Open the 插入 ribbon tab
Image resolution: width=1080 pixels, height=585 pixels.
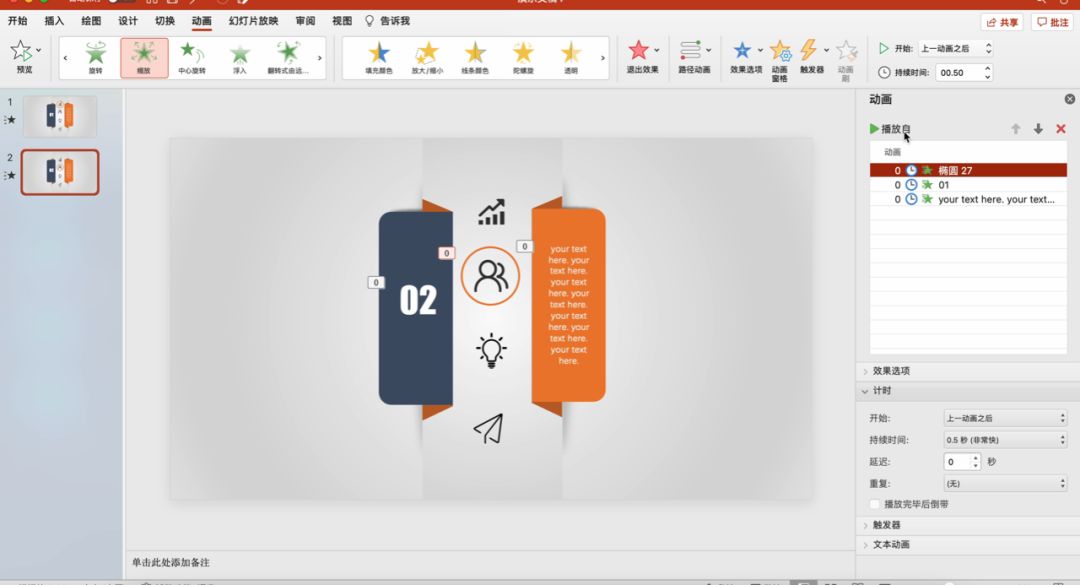pos(54,21)
